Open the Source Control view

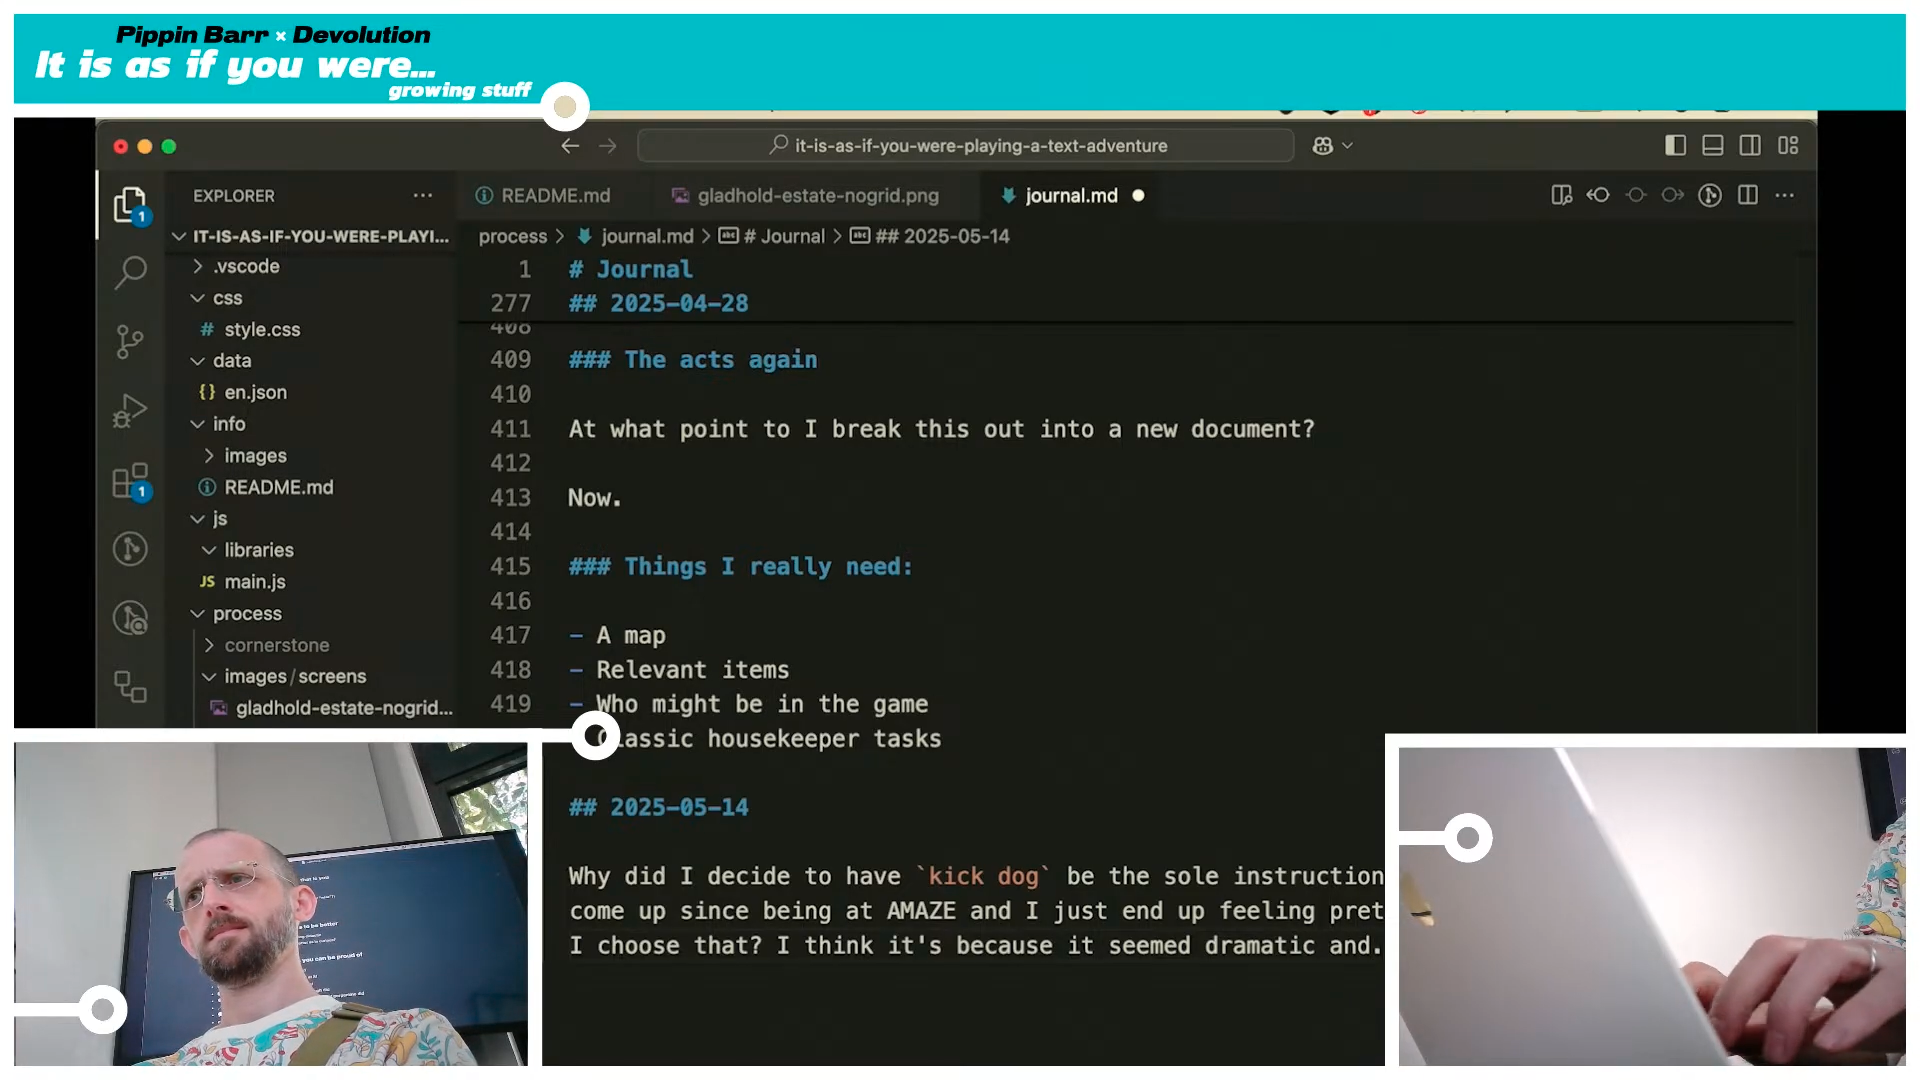click(x=130, y=341)
